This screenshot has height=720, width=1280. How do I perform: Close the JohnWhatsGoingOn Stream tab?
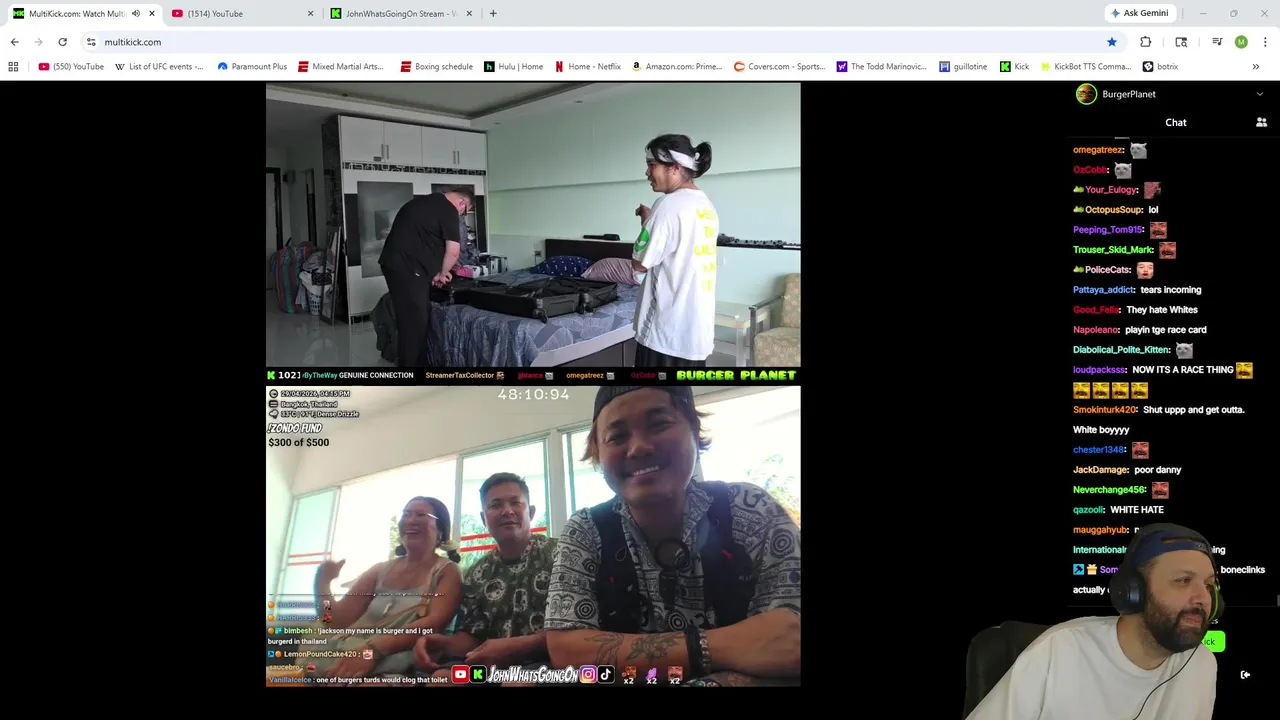(470, 14)
